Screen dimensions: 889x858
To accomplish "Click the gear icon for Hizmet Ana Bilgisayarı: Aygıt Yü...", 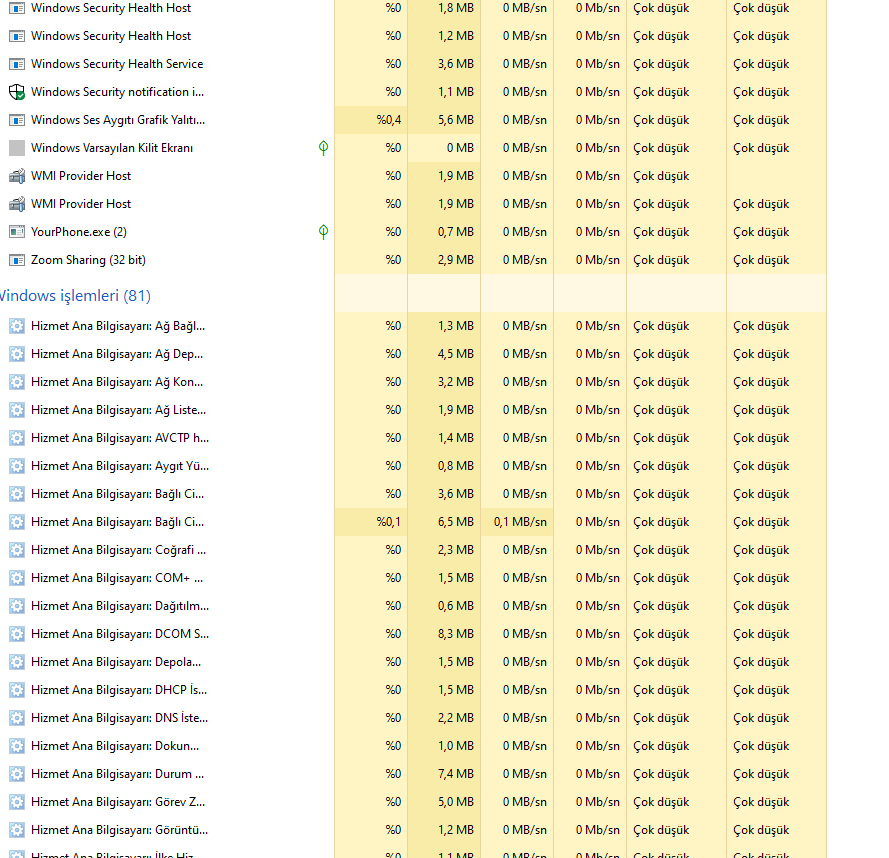I will (x=17, y=466).
